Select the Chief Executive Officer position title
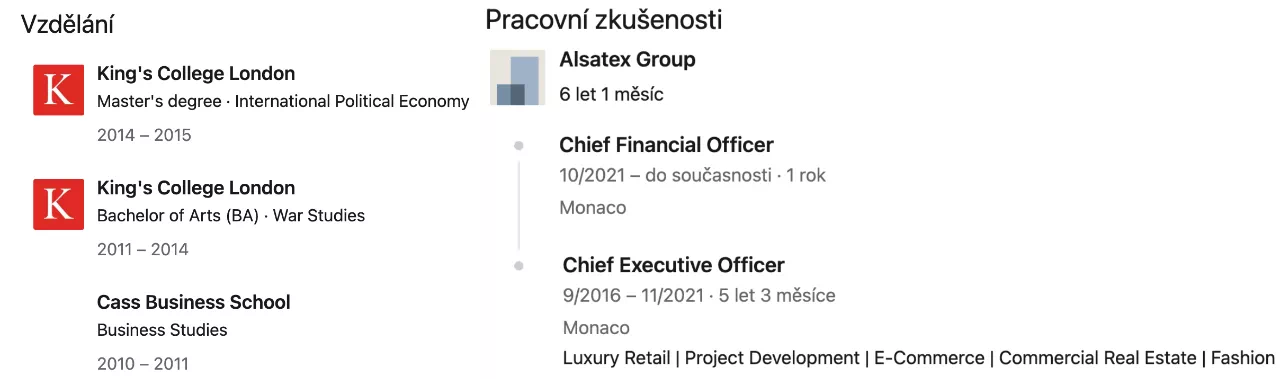Image resolution: width=1280 pixels, height=379 pixels. click(673, 265)
